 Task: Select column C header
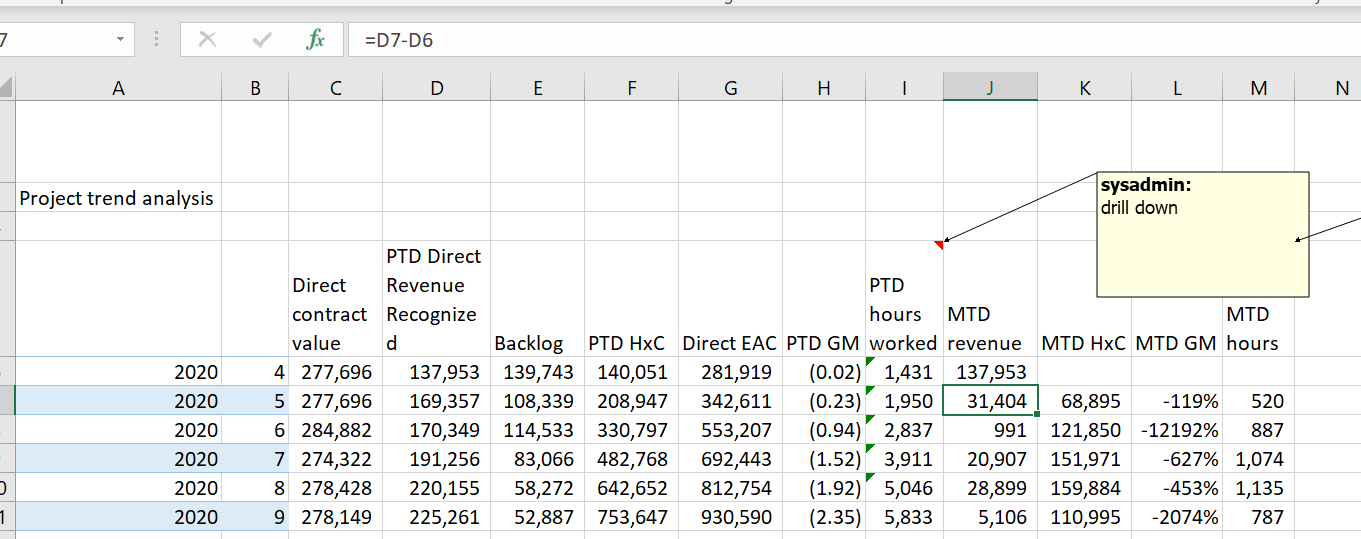[335, 88]
